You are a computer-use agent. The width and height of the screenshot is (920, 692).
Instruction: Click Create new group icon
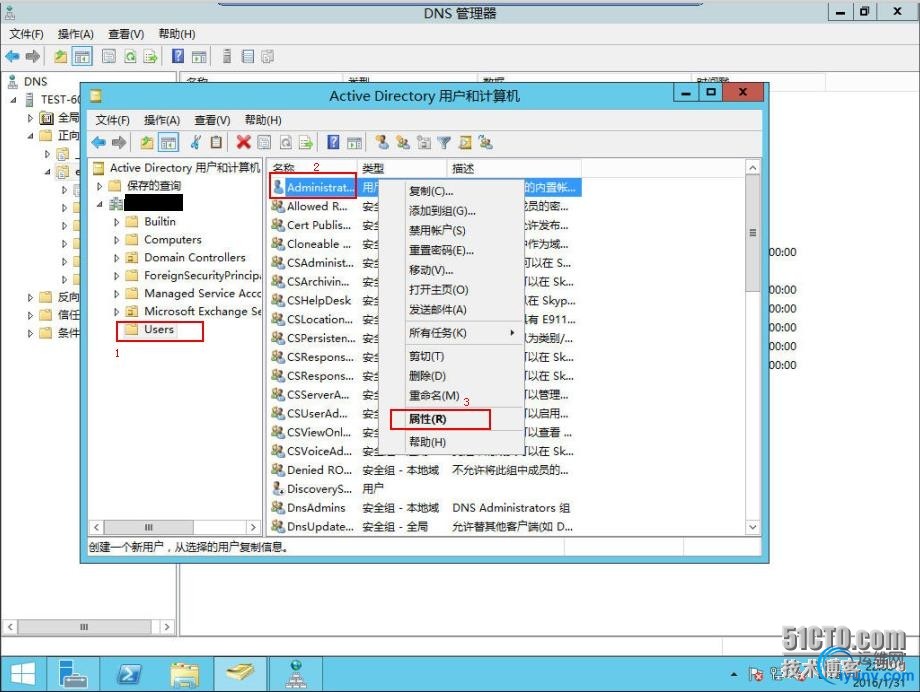(403, 143)
